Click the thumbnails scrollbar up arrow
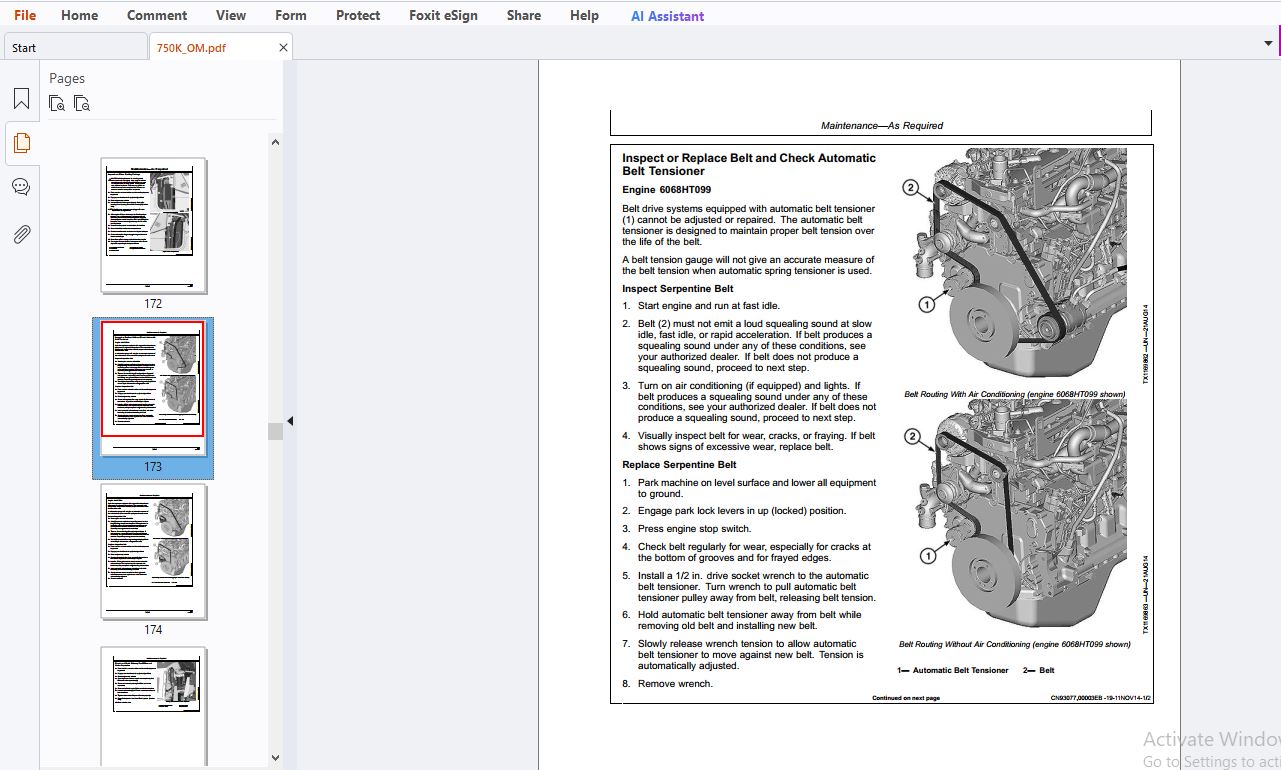This screenshot has width=1281, height=770. coord(276,142)
